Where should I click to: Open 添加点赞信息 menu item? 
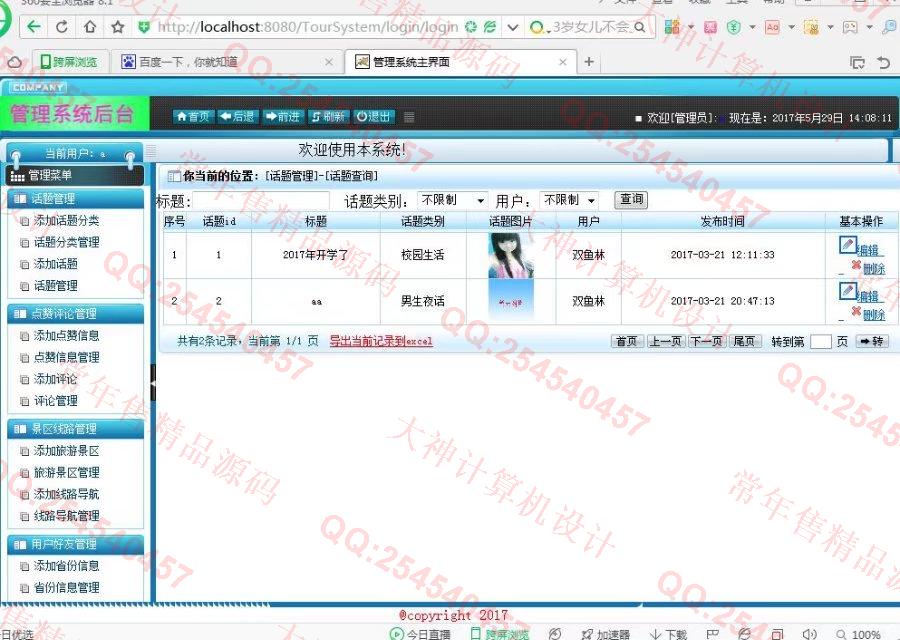tap(66, 335)
